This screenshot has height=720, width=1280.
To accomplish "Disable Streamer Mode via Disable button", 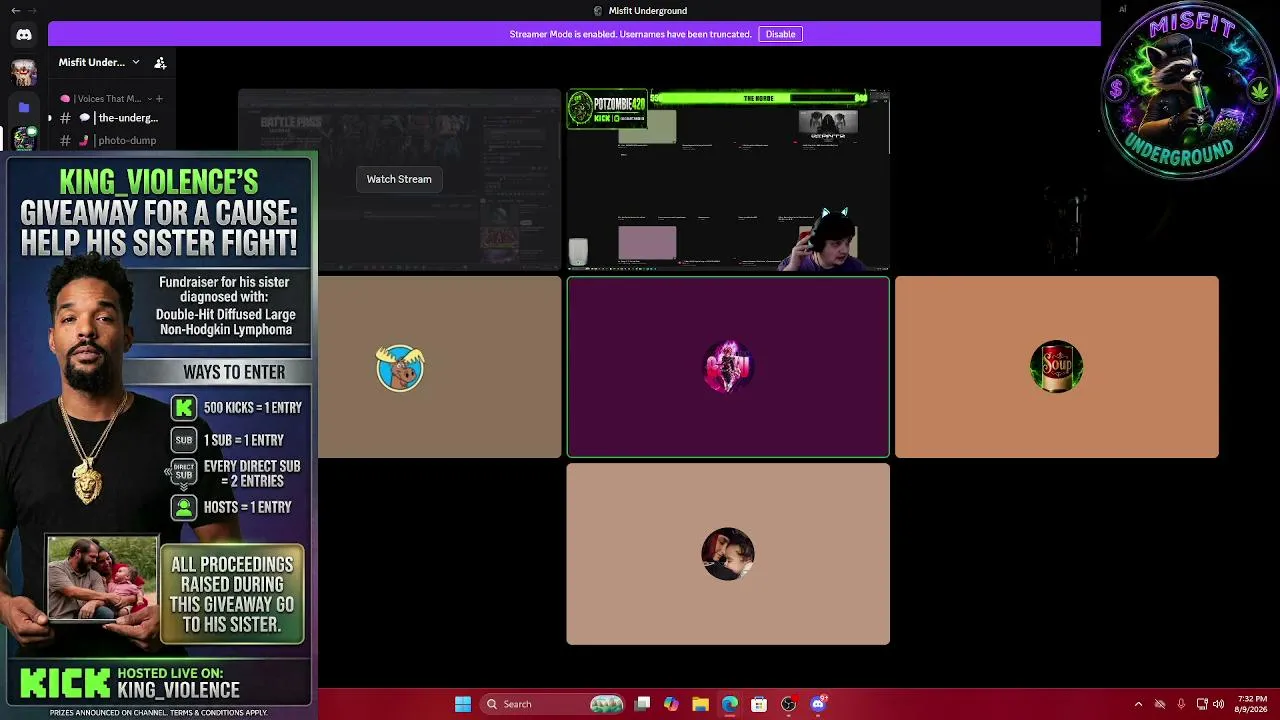I will pos(780,34).
